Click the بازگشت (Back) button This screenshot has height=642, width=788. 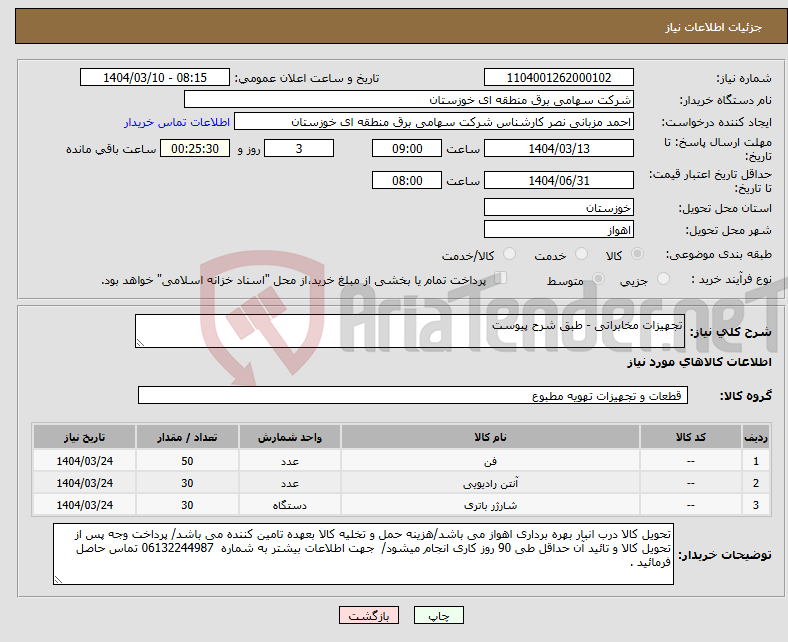tap(369, 615)
